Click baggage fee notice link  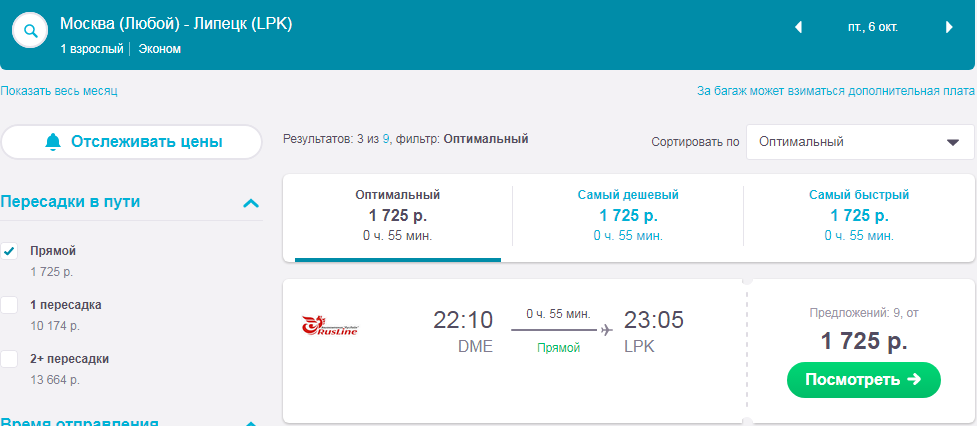pyautogui.click(x=836, y=91)
